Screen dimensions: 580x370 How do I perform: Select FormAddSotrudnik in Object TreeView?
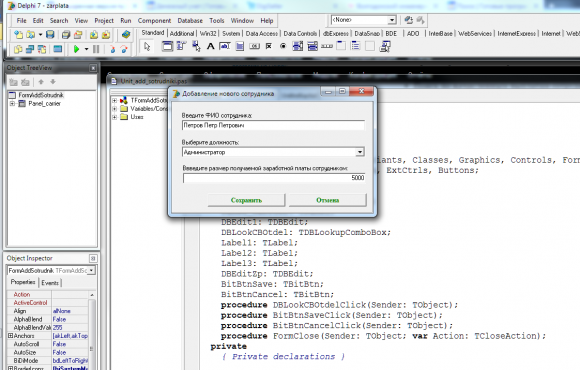pos(41,95)
